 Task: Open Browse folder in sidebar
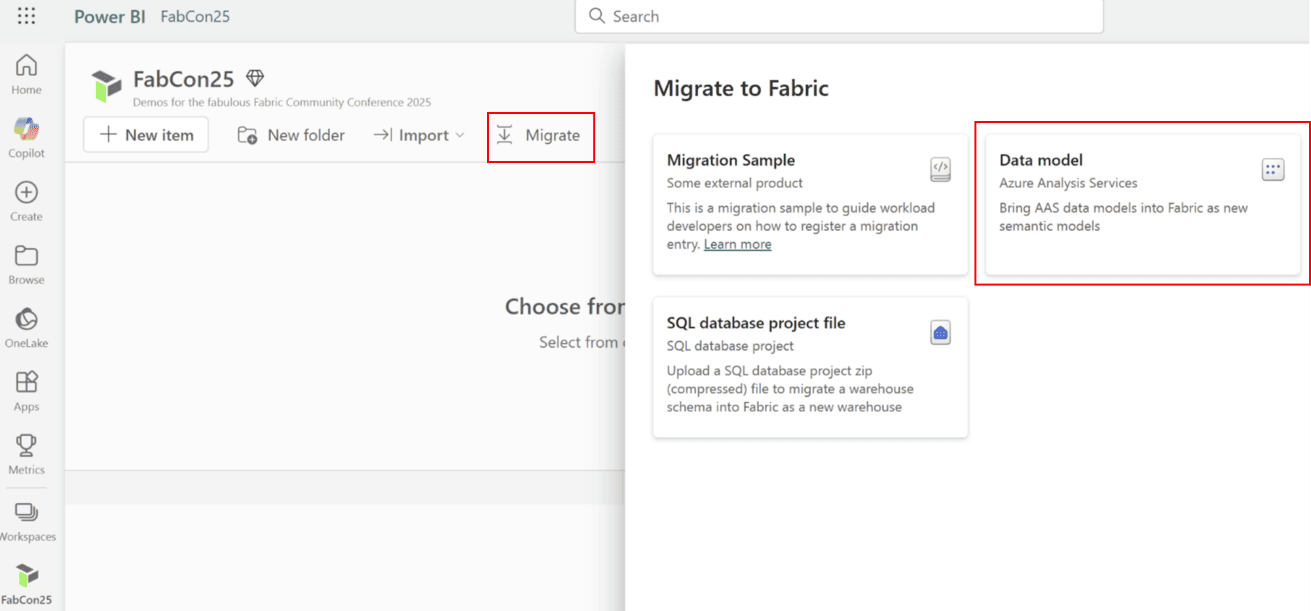(27, 265)
